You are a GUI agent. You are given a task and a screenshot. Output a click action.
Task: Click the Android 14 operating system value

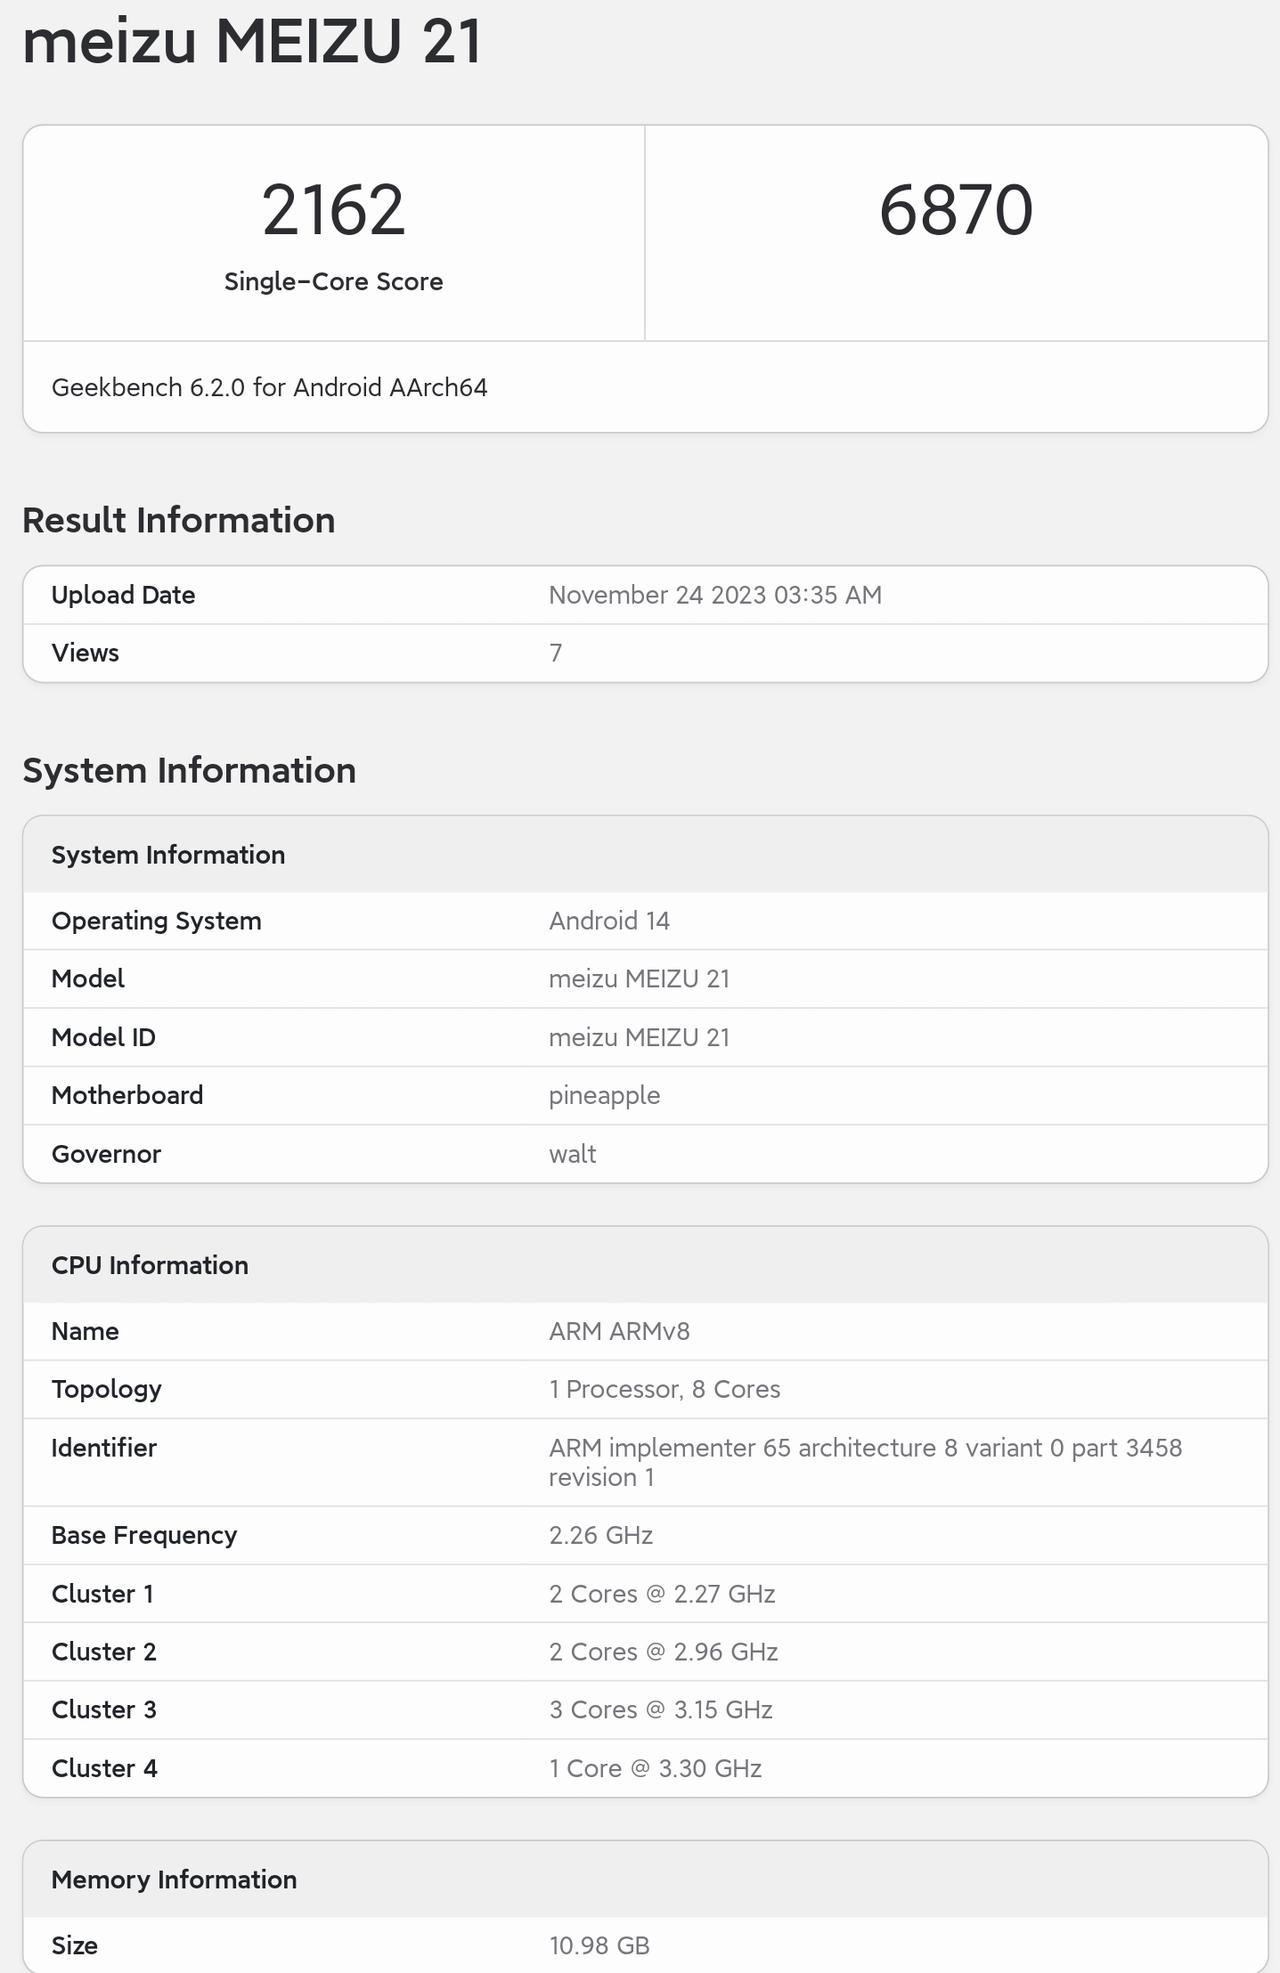(609, 921)
